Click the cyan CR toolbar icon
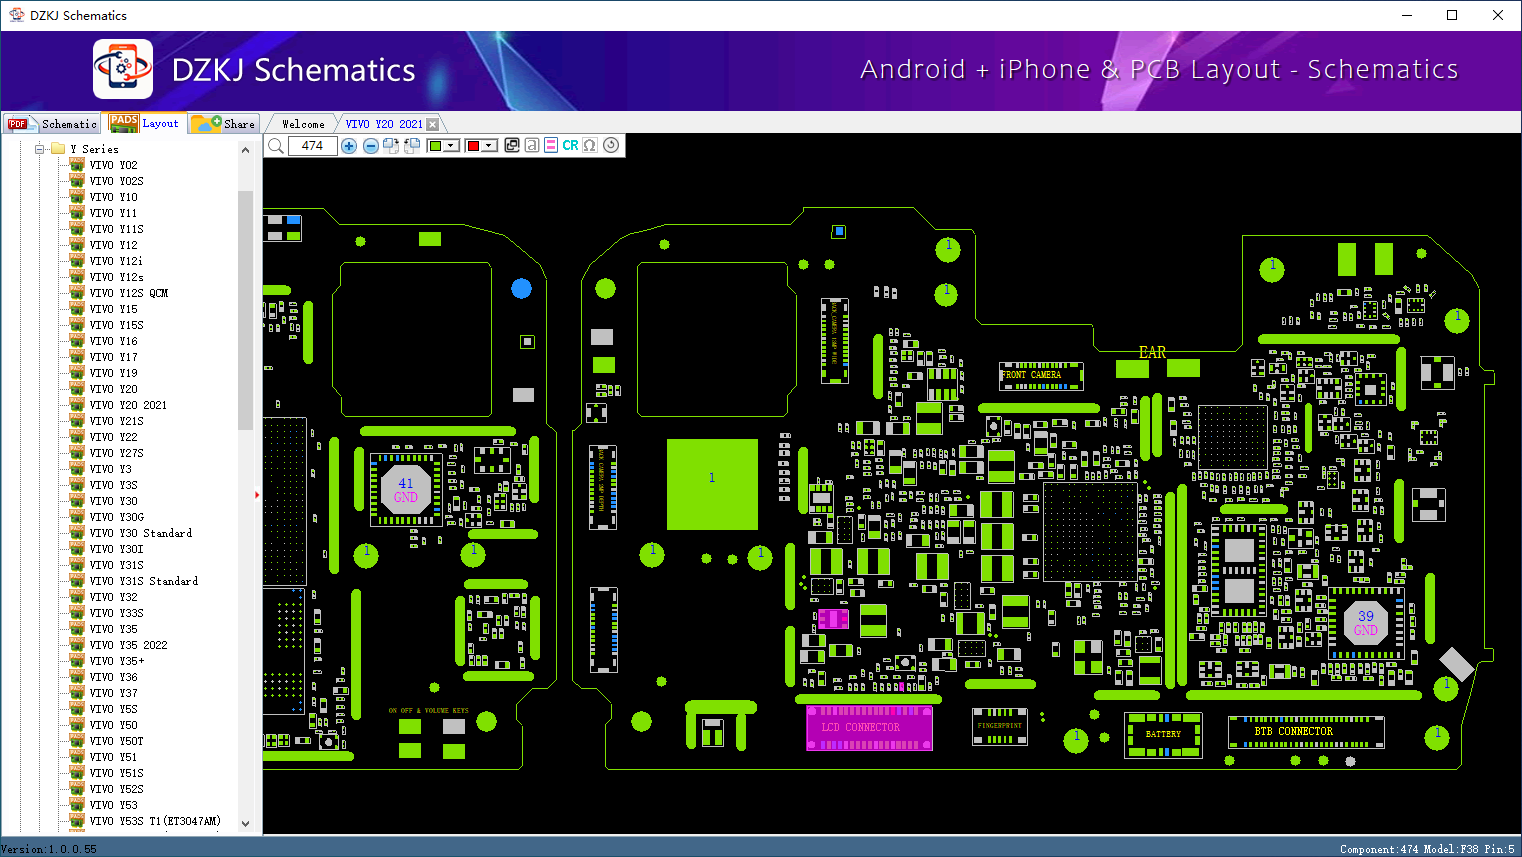 coord(570,146)
